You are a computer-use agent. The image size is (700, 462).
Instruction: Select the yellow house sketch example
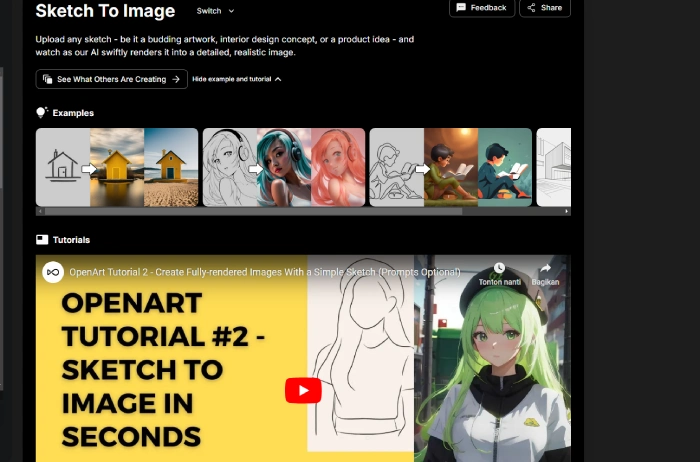click(x=117, y=167)
